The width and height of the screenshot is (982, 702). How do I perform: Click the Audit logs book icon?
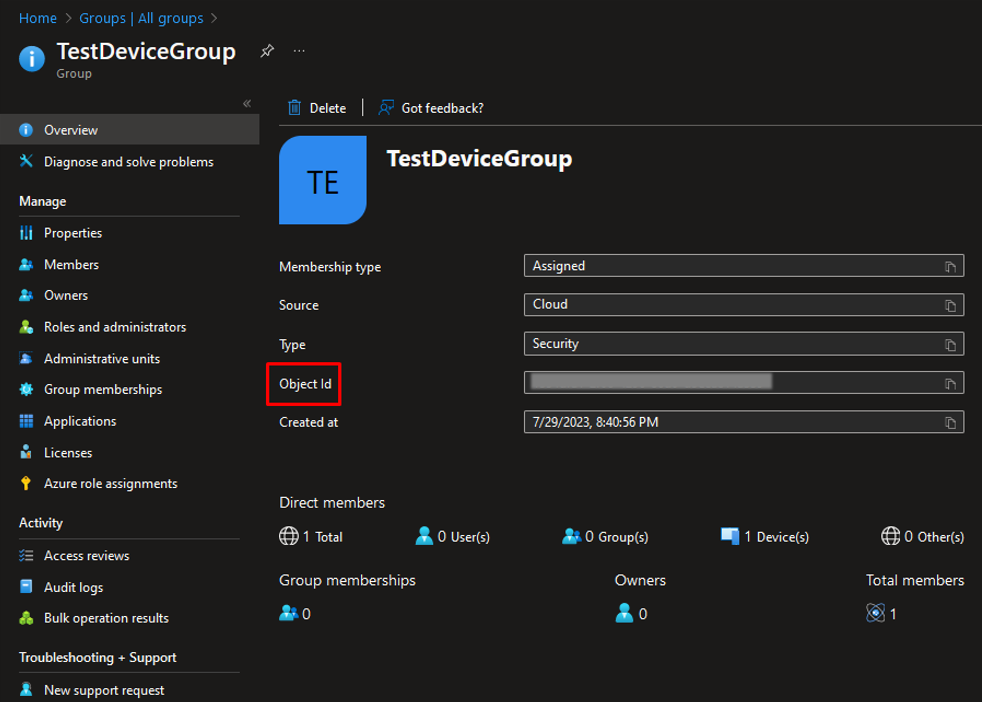coord(26,587)
